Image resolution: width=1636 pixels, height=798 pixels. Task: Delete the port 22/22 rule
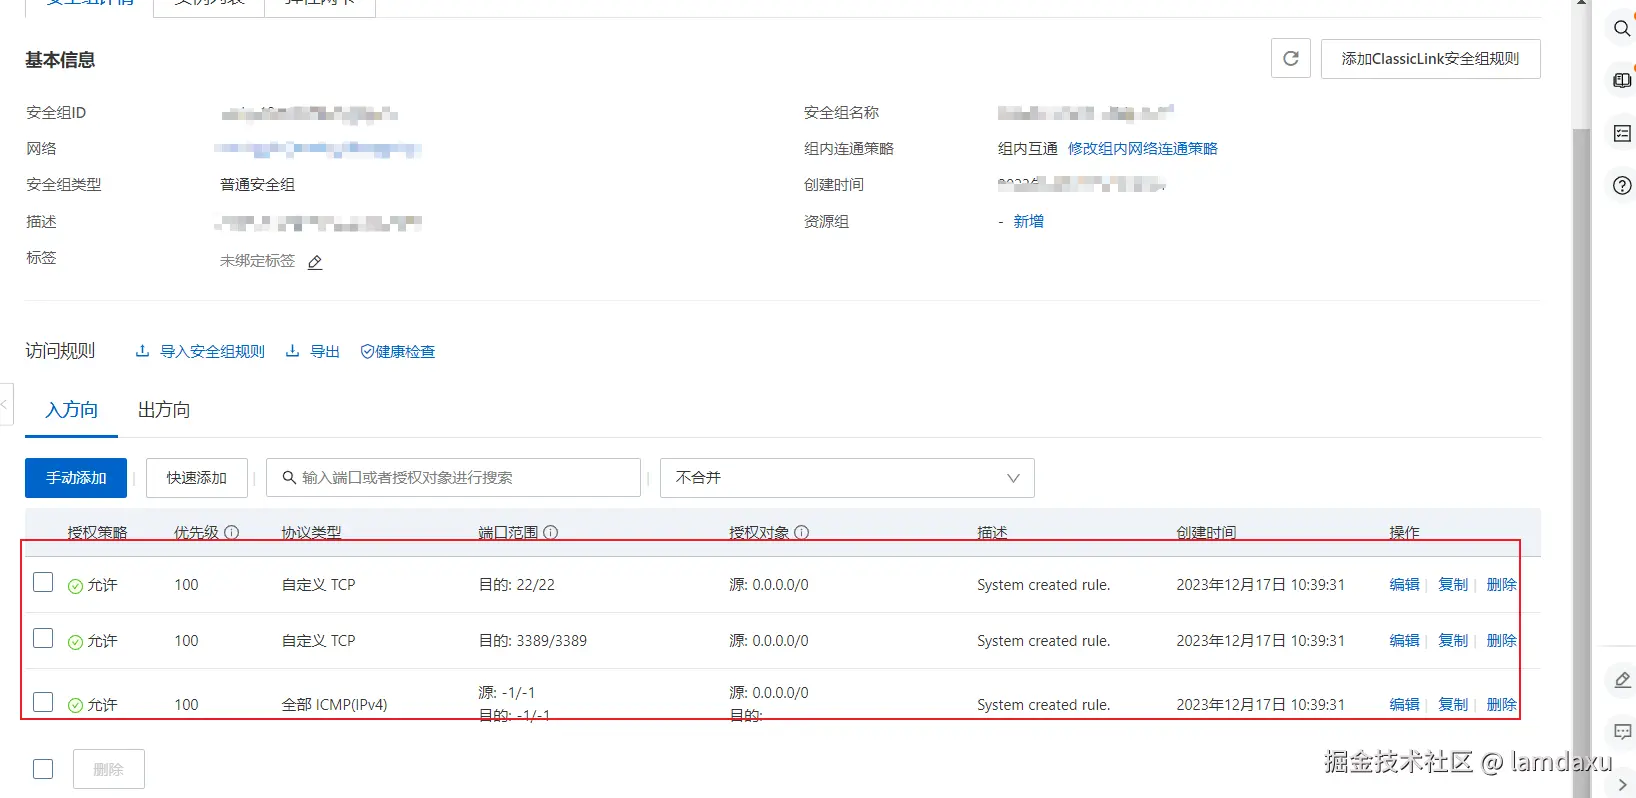(1501, 584)
